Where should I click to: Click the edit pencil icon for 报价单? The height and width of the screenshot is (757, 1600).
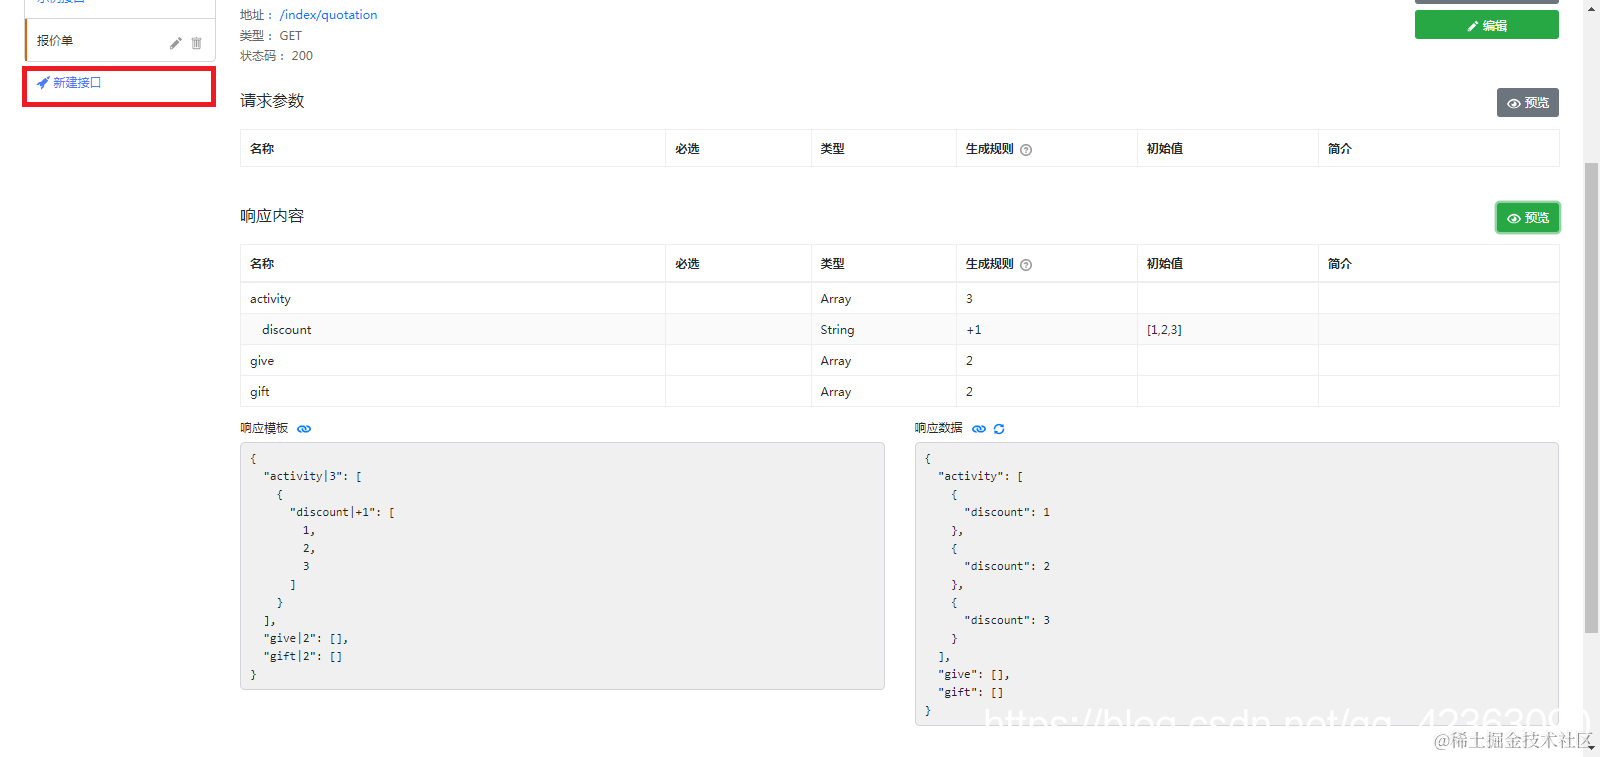pos(175,43)
